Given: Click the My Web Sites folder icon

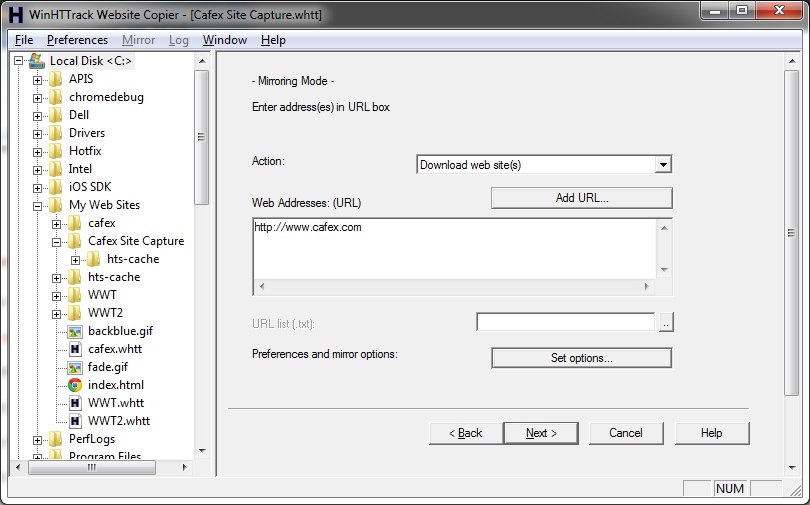Looking at the screenshot, I should (x=55, y=205).
